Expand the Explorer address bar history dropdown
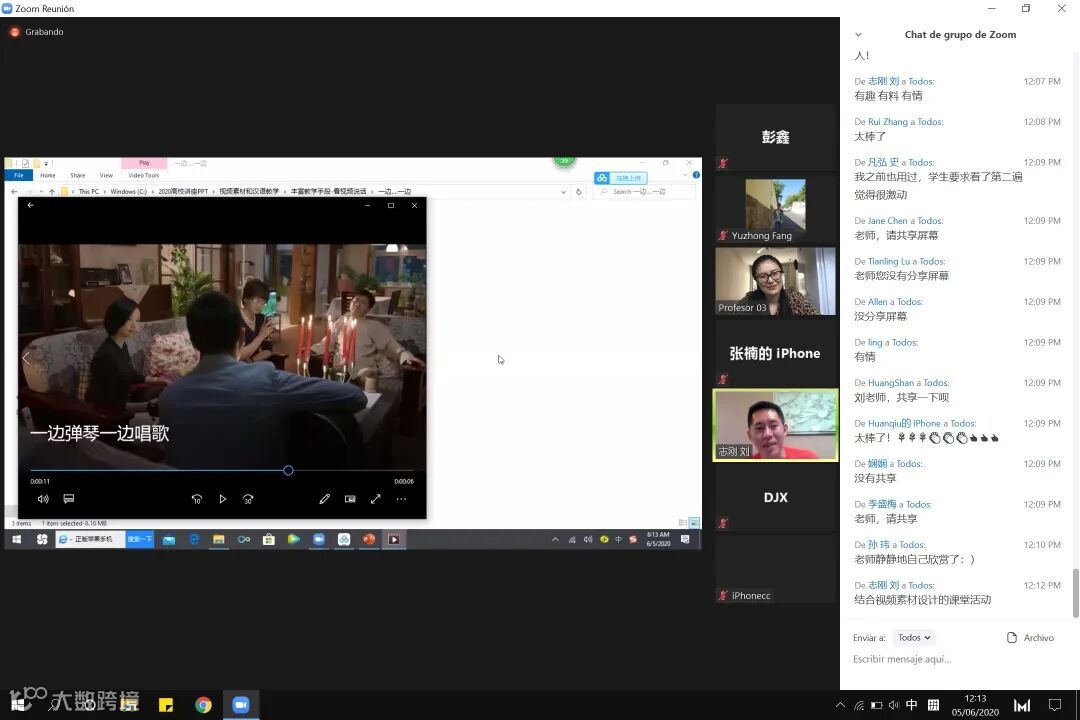1080x720 pixels. [x=563, y=192]
